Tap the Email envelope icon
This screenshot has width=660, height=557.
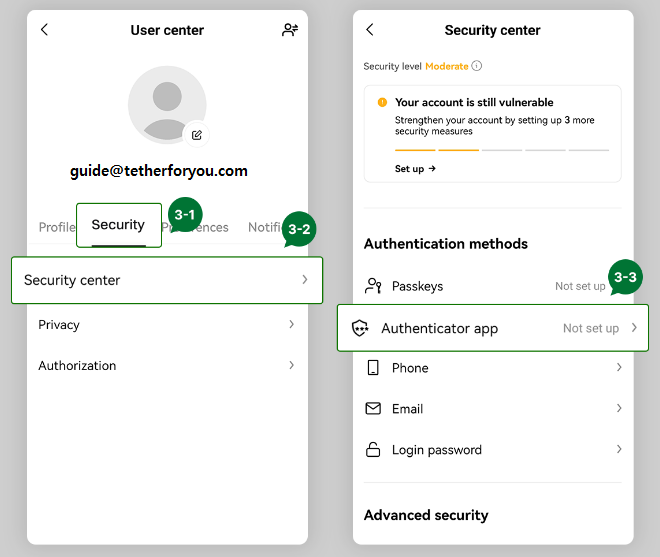click(373, 409)
